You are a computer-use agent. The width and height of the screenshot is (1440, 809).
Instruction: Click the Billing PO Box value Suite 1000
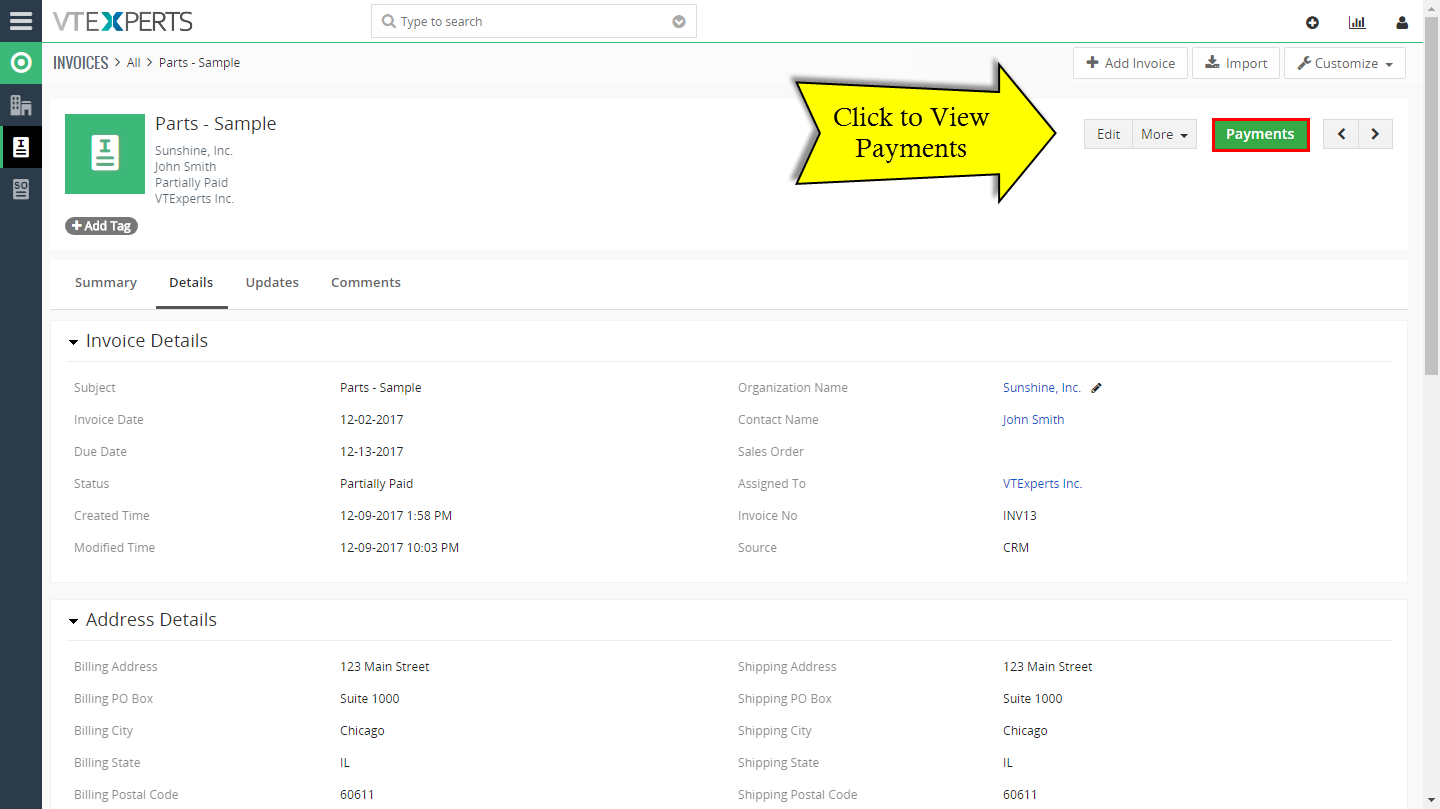(369, 699)
